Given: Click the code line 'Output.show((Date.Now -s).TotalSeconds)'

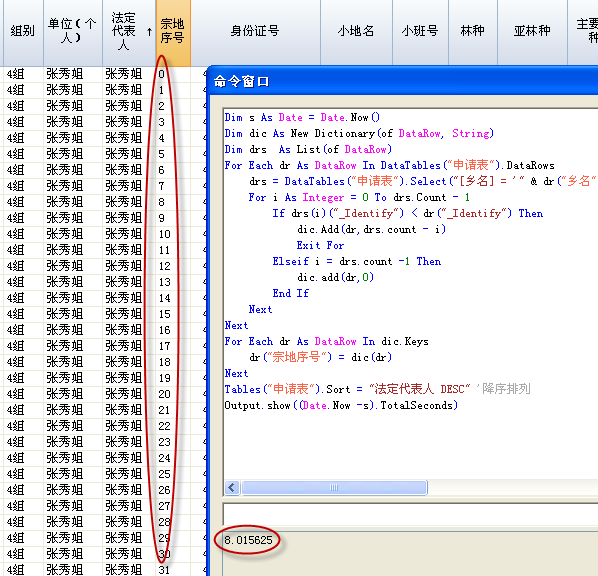Looking at the screenshot, I should (341, 405).
